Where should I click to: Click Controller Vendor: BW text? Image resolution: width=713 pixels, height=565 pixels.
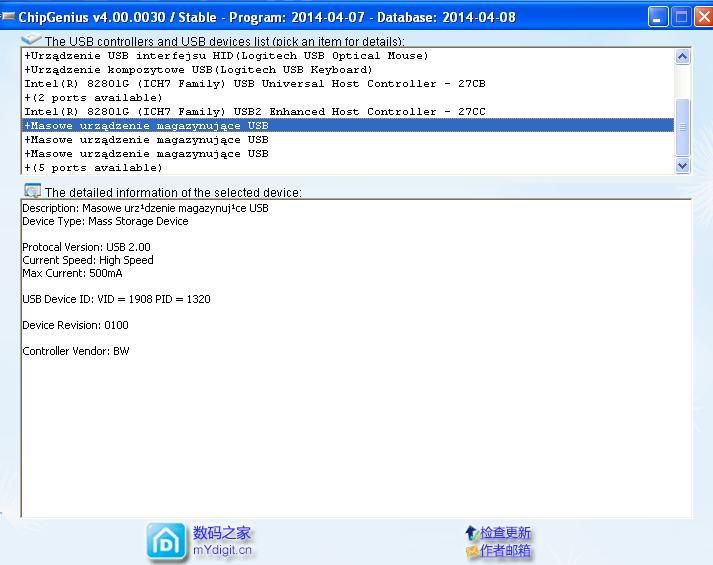pos(76,351)
